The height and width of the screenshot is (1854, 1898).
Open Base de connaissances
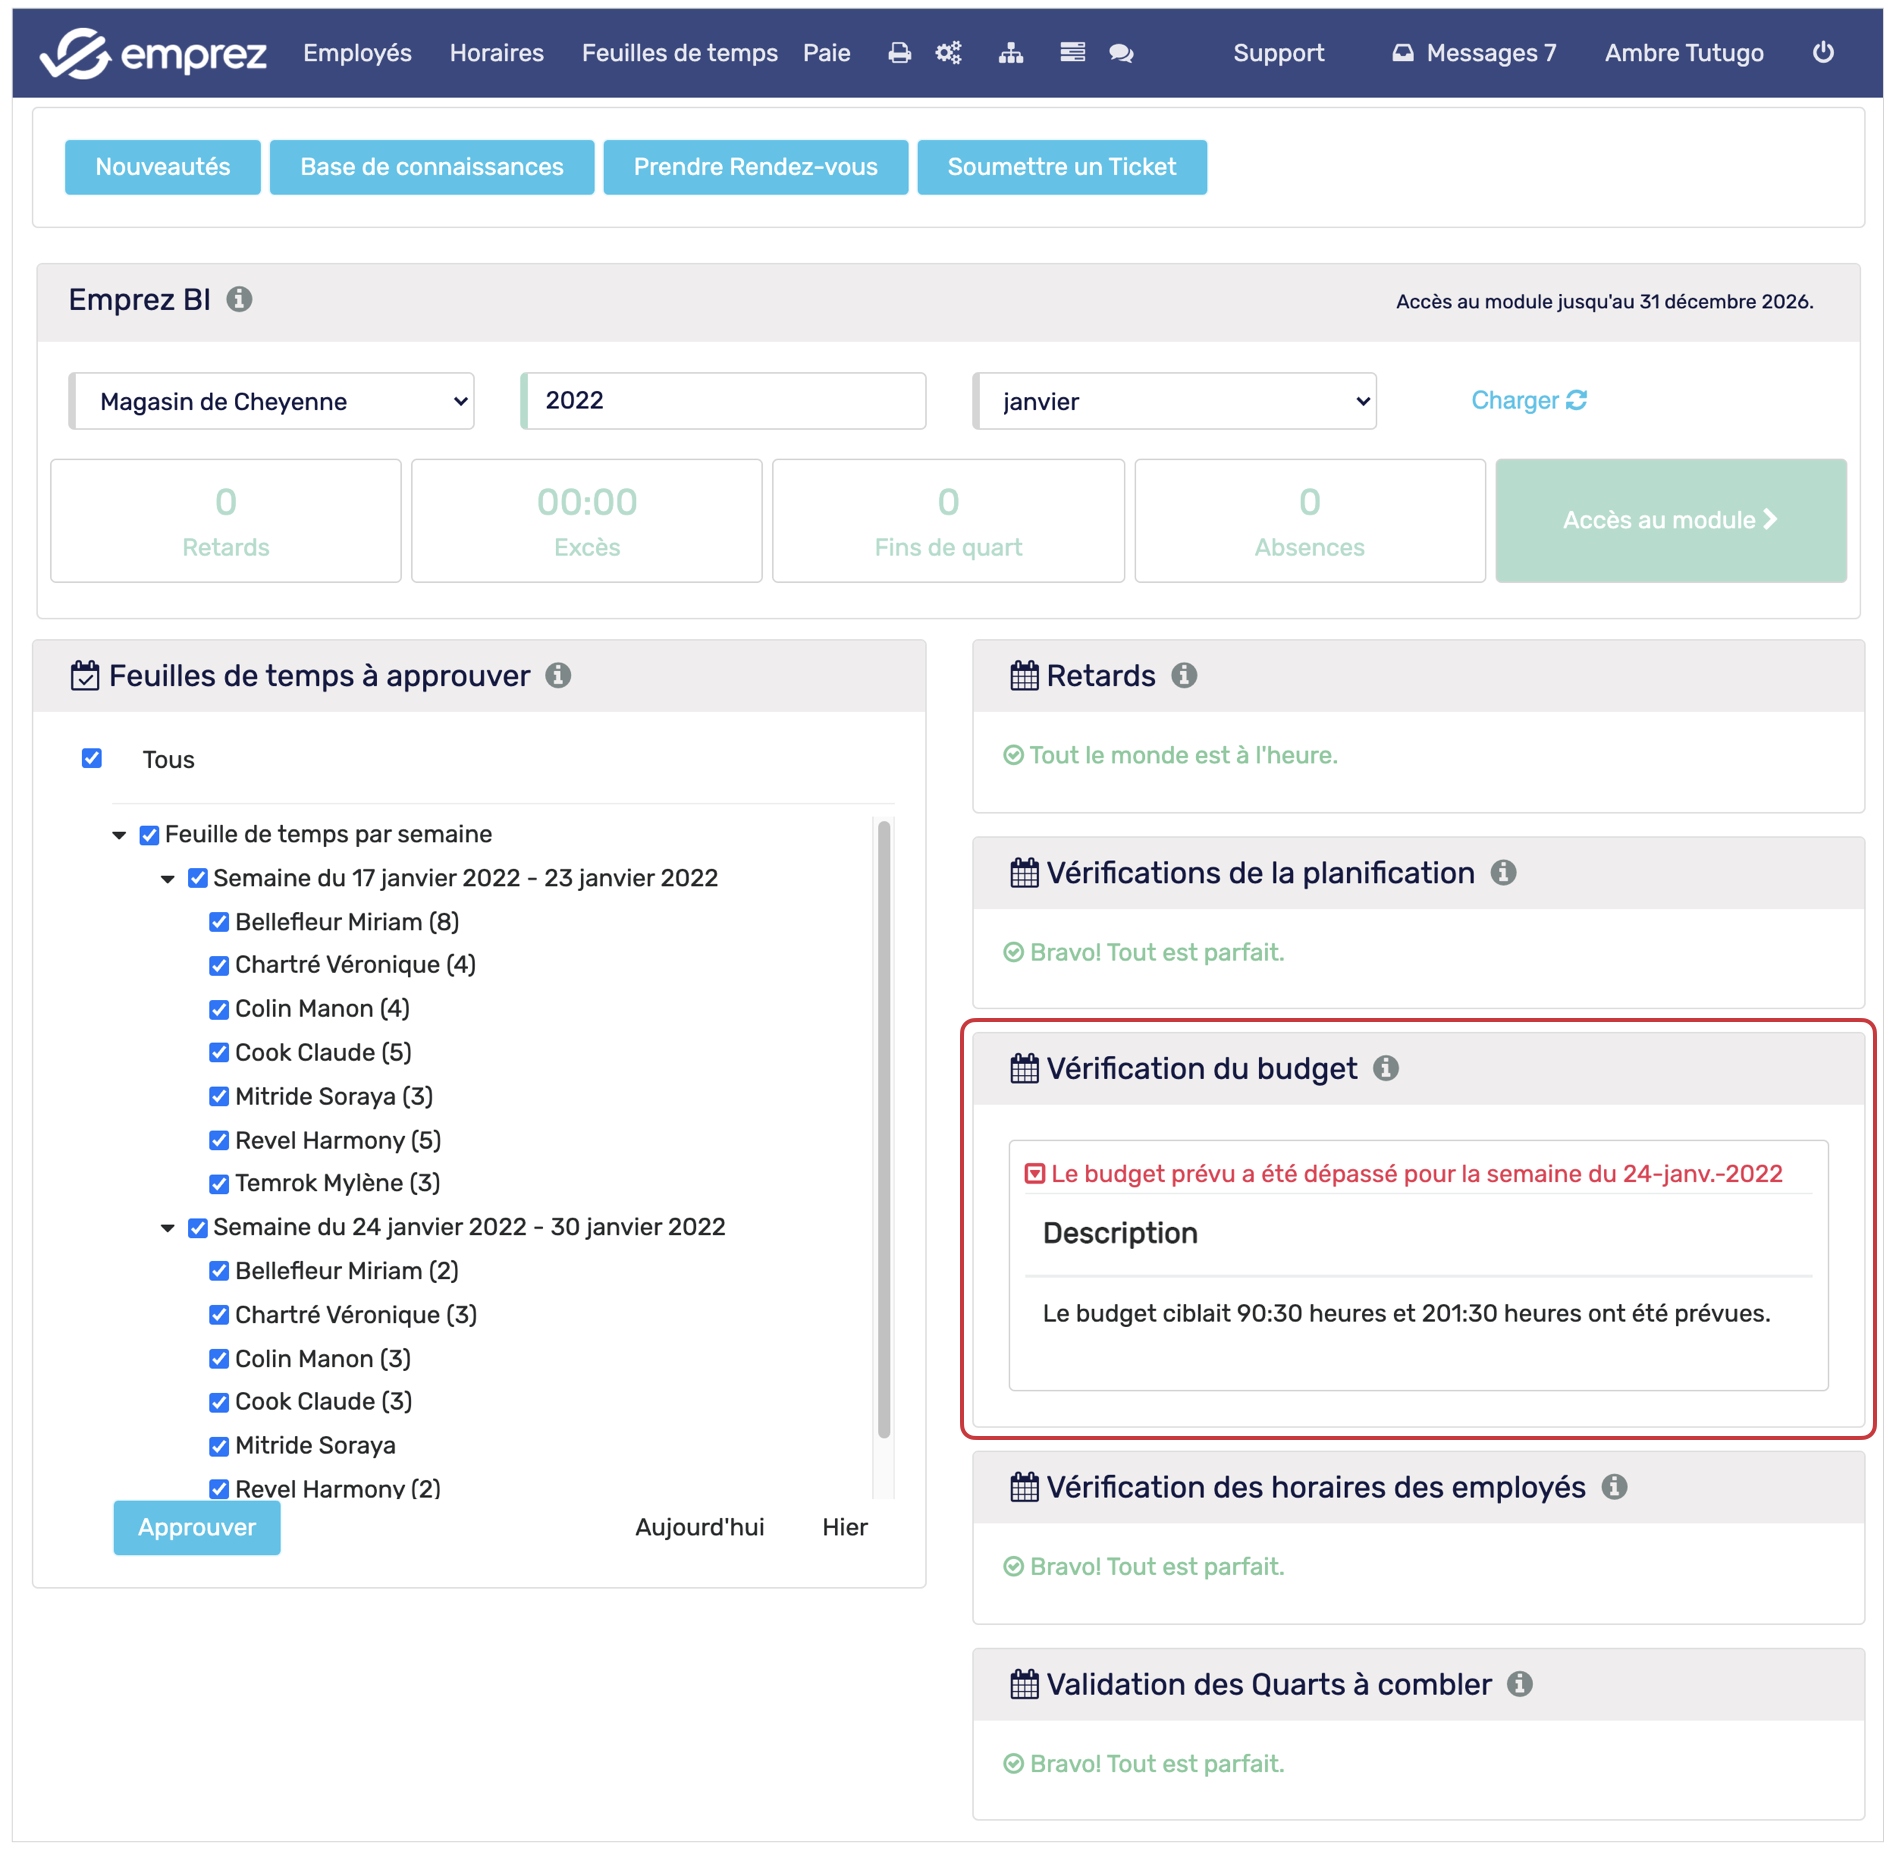432,167
